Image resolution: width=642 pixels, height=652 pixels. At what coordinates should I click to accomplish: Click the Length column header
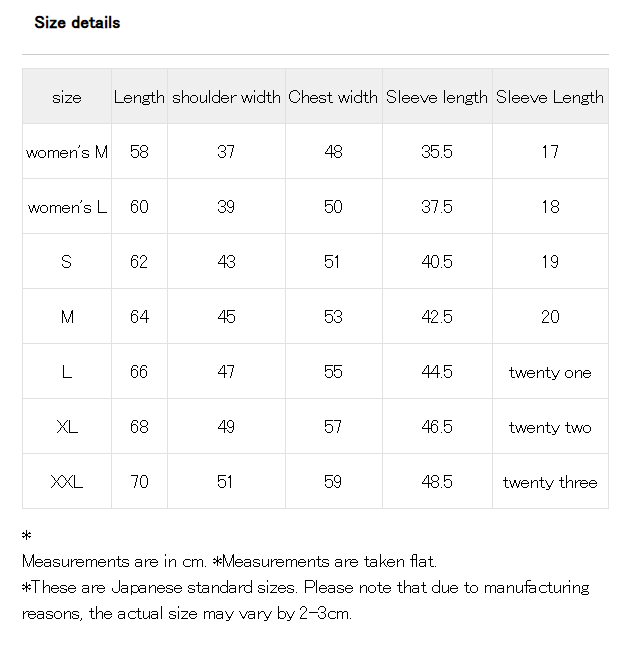(139, 97)
